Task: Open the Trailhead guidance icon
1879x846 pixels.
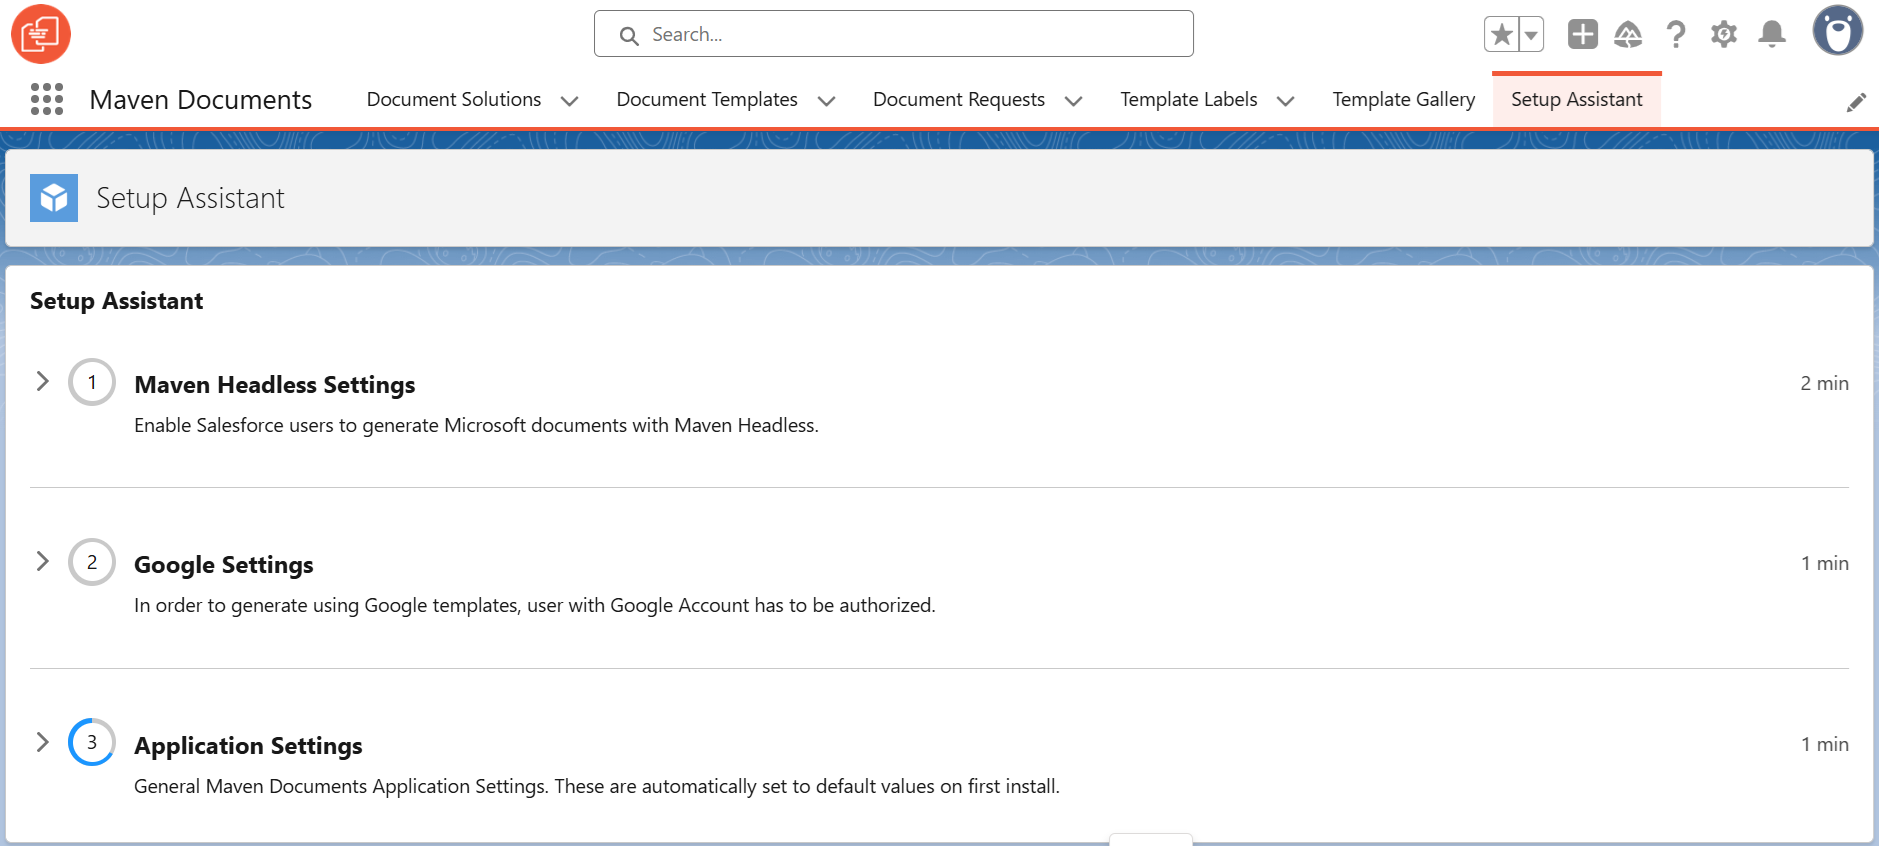Action: (x=1628, y=34)
